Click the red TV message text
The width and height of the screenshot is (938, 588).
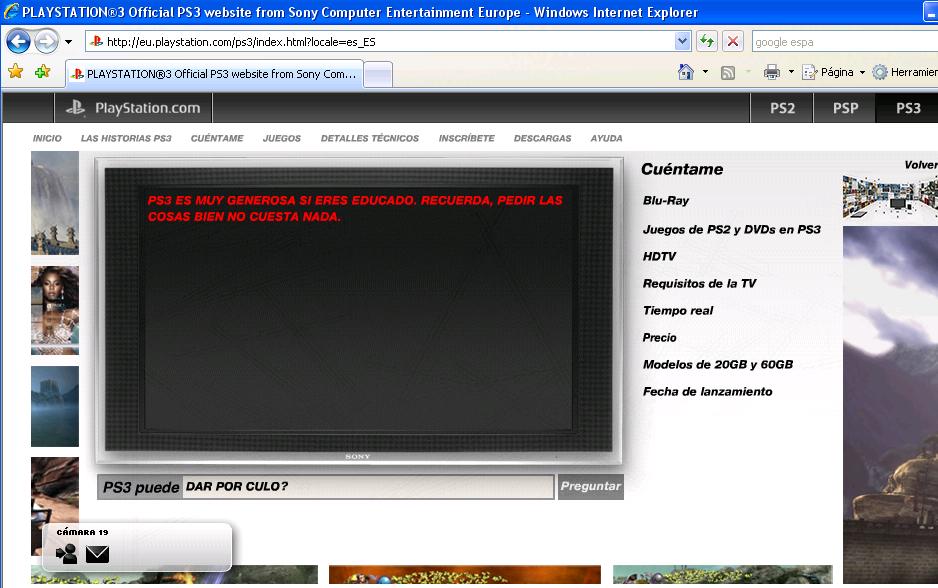coord(355,208)
